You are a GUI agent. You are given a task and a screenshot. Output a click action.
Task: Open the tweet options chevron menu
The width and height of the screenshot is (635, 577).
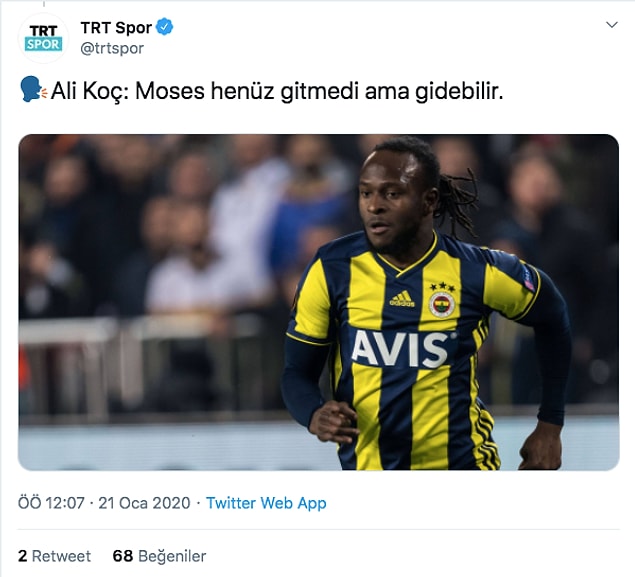[612, 25]
